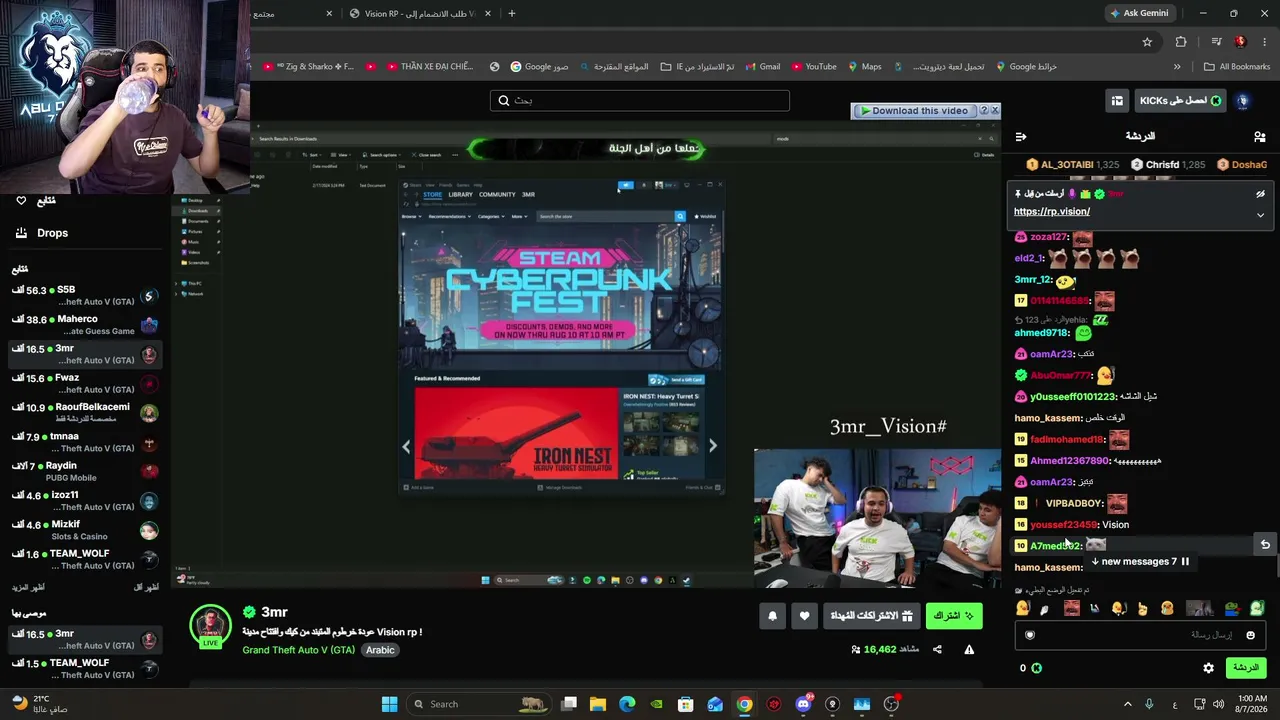Show more bookmarks chevron
Screen dimensions: 1280x720
coord(1177,67)
